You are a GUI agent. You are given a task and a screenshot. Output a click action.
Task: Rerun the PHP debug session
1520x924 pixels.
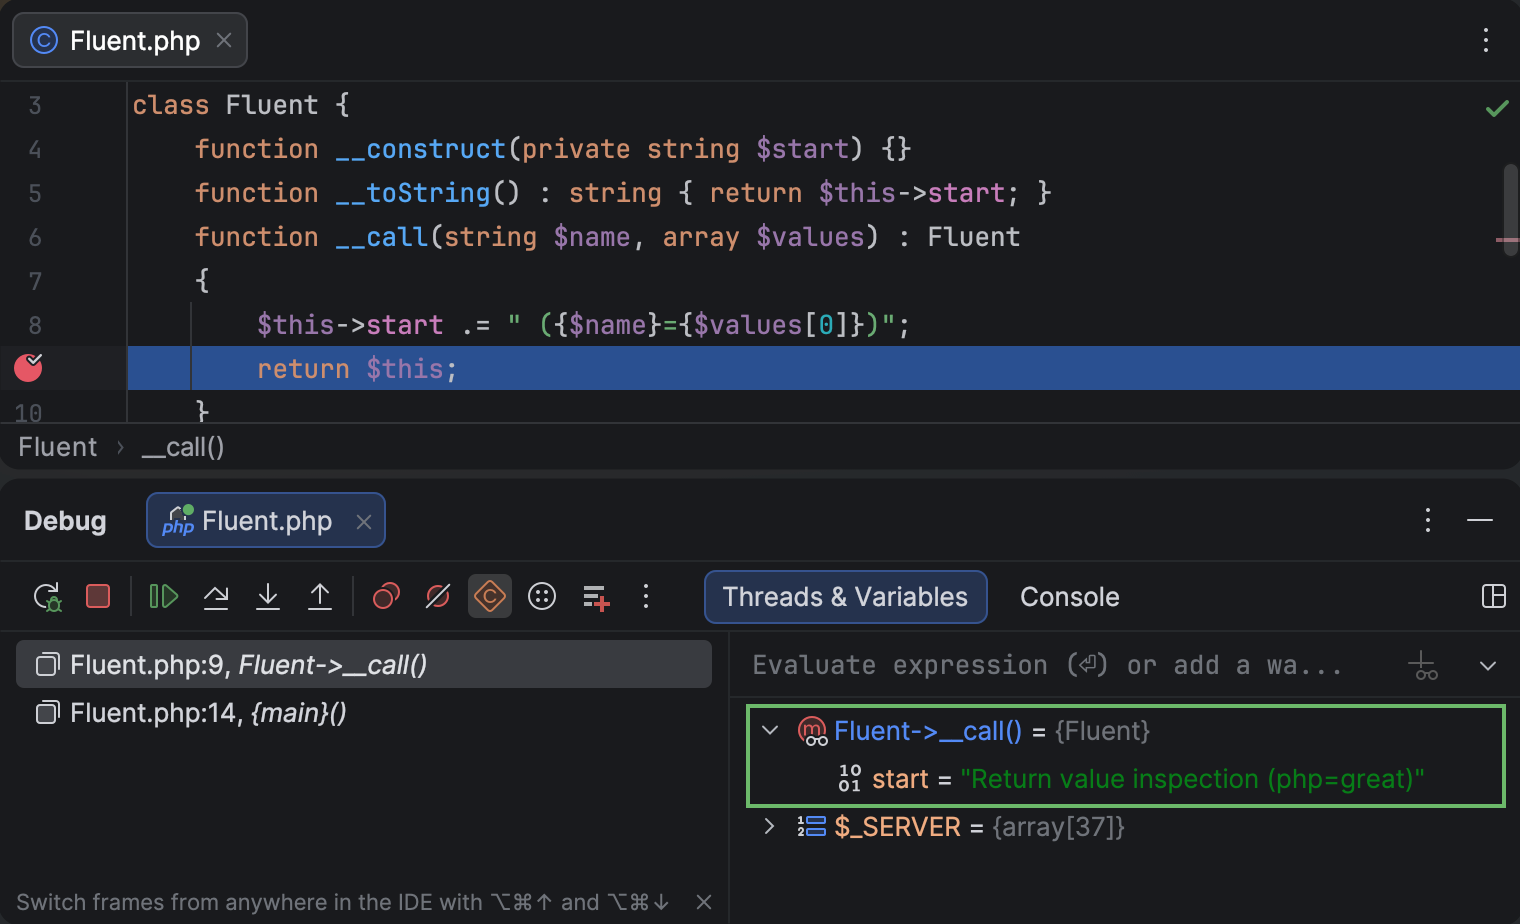(x=47, y=596)
